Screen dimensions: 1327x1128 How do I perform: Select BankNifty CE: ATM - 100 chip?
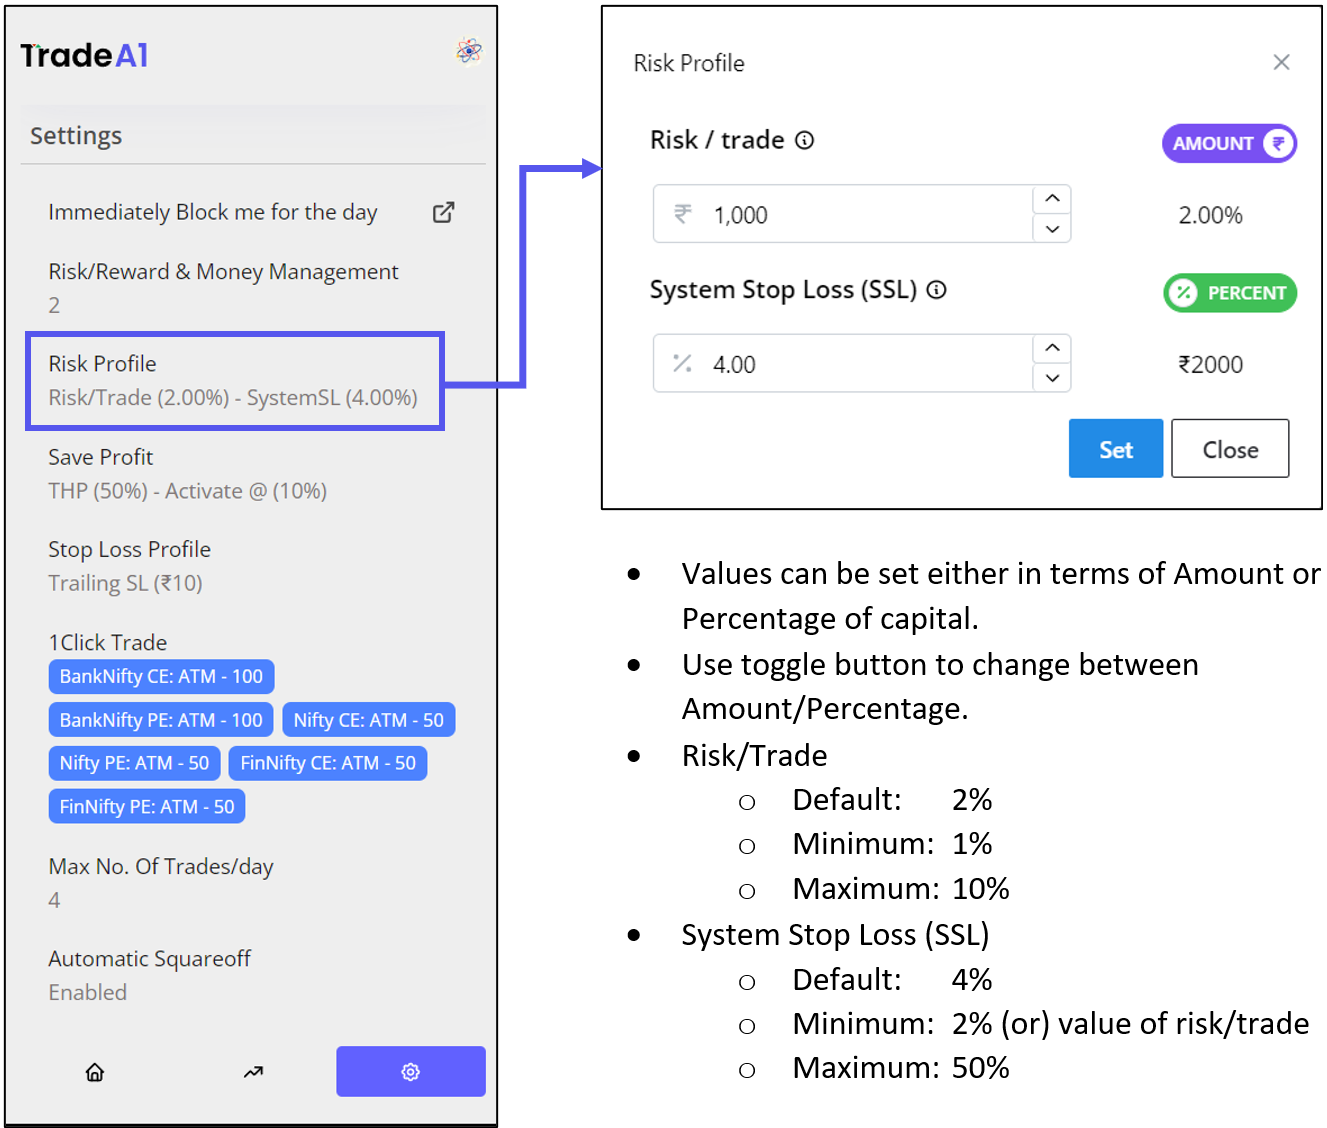click(x=161, y=677)
